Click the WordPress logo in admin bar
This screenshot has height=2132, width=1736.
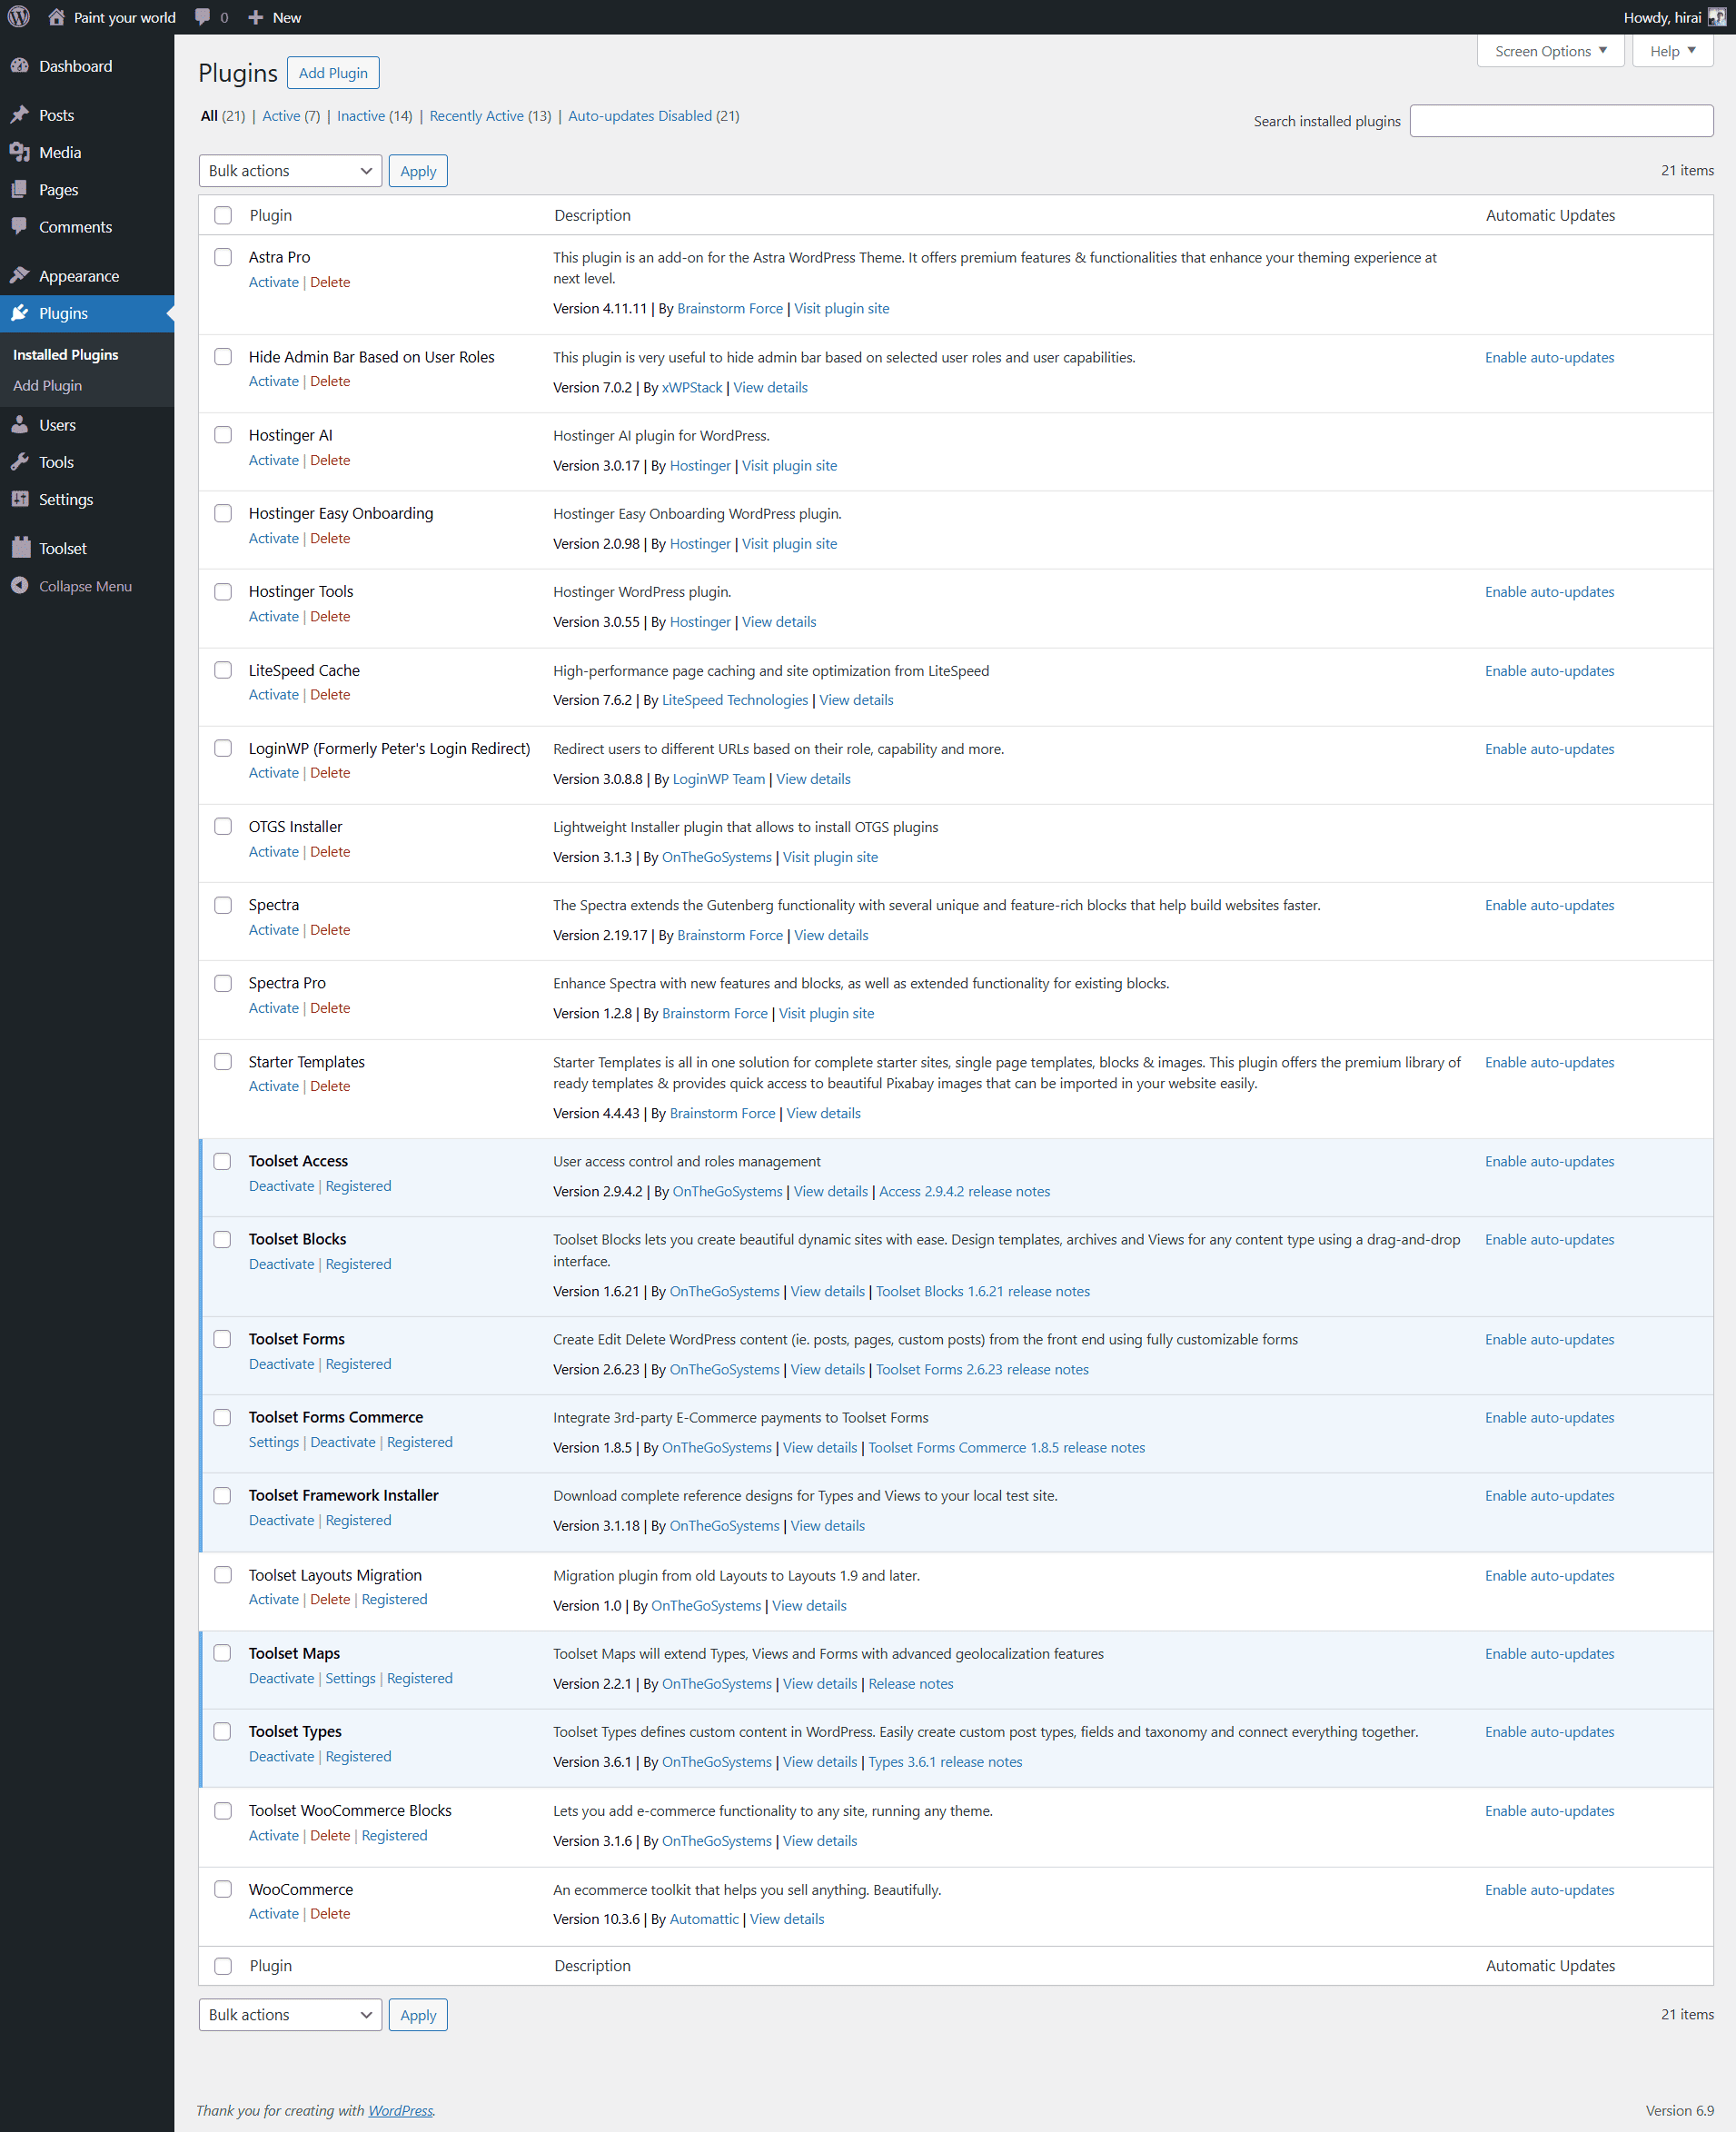(x=18, y=17)
